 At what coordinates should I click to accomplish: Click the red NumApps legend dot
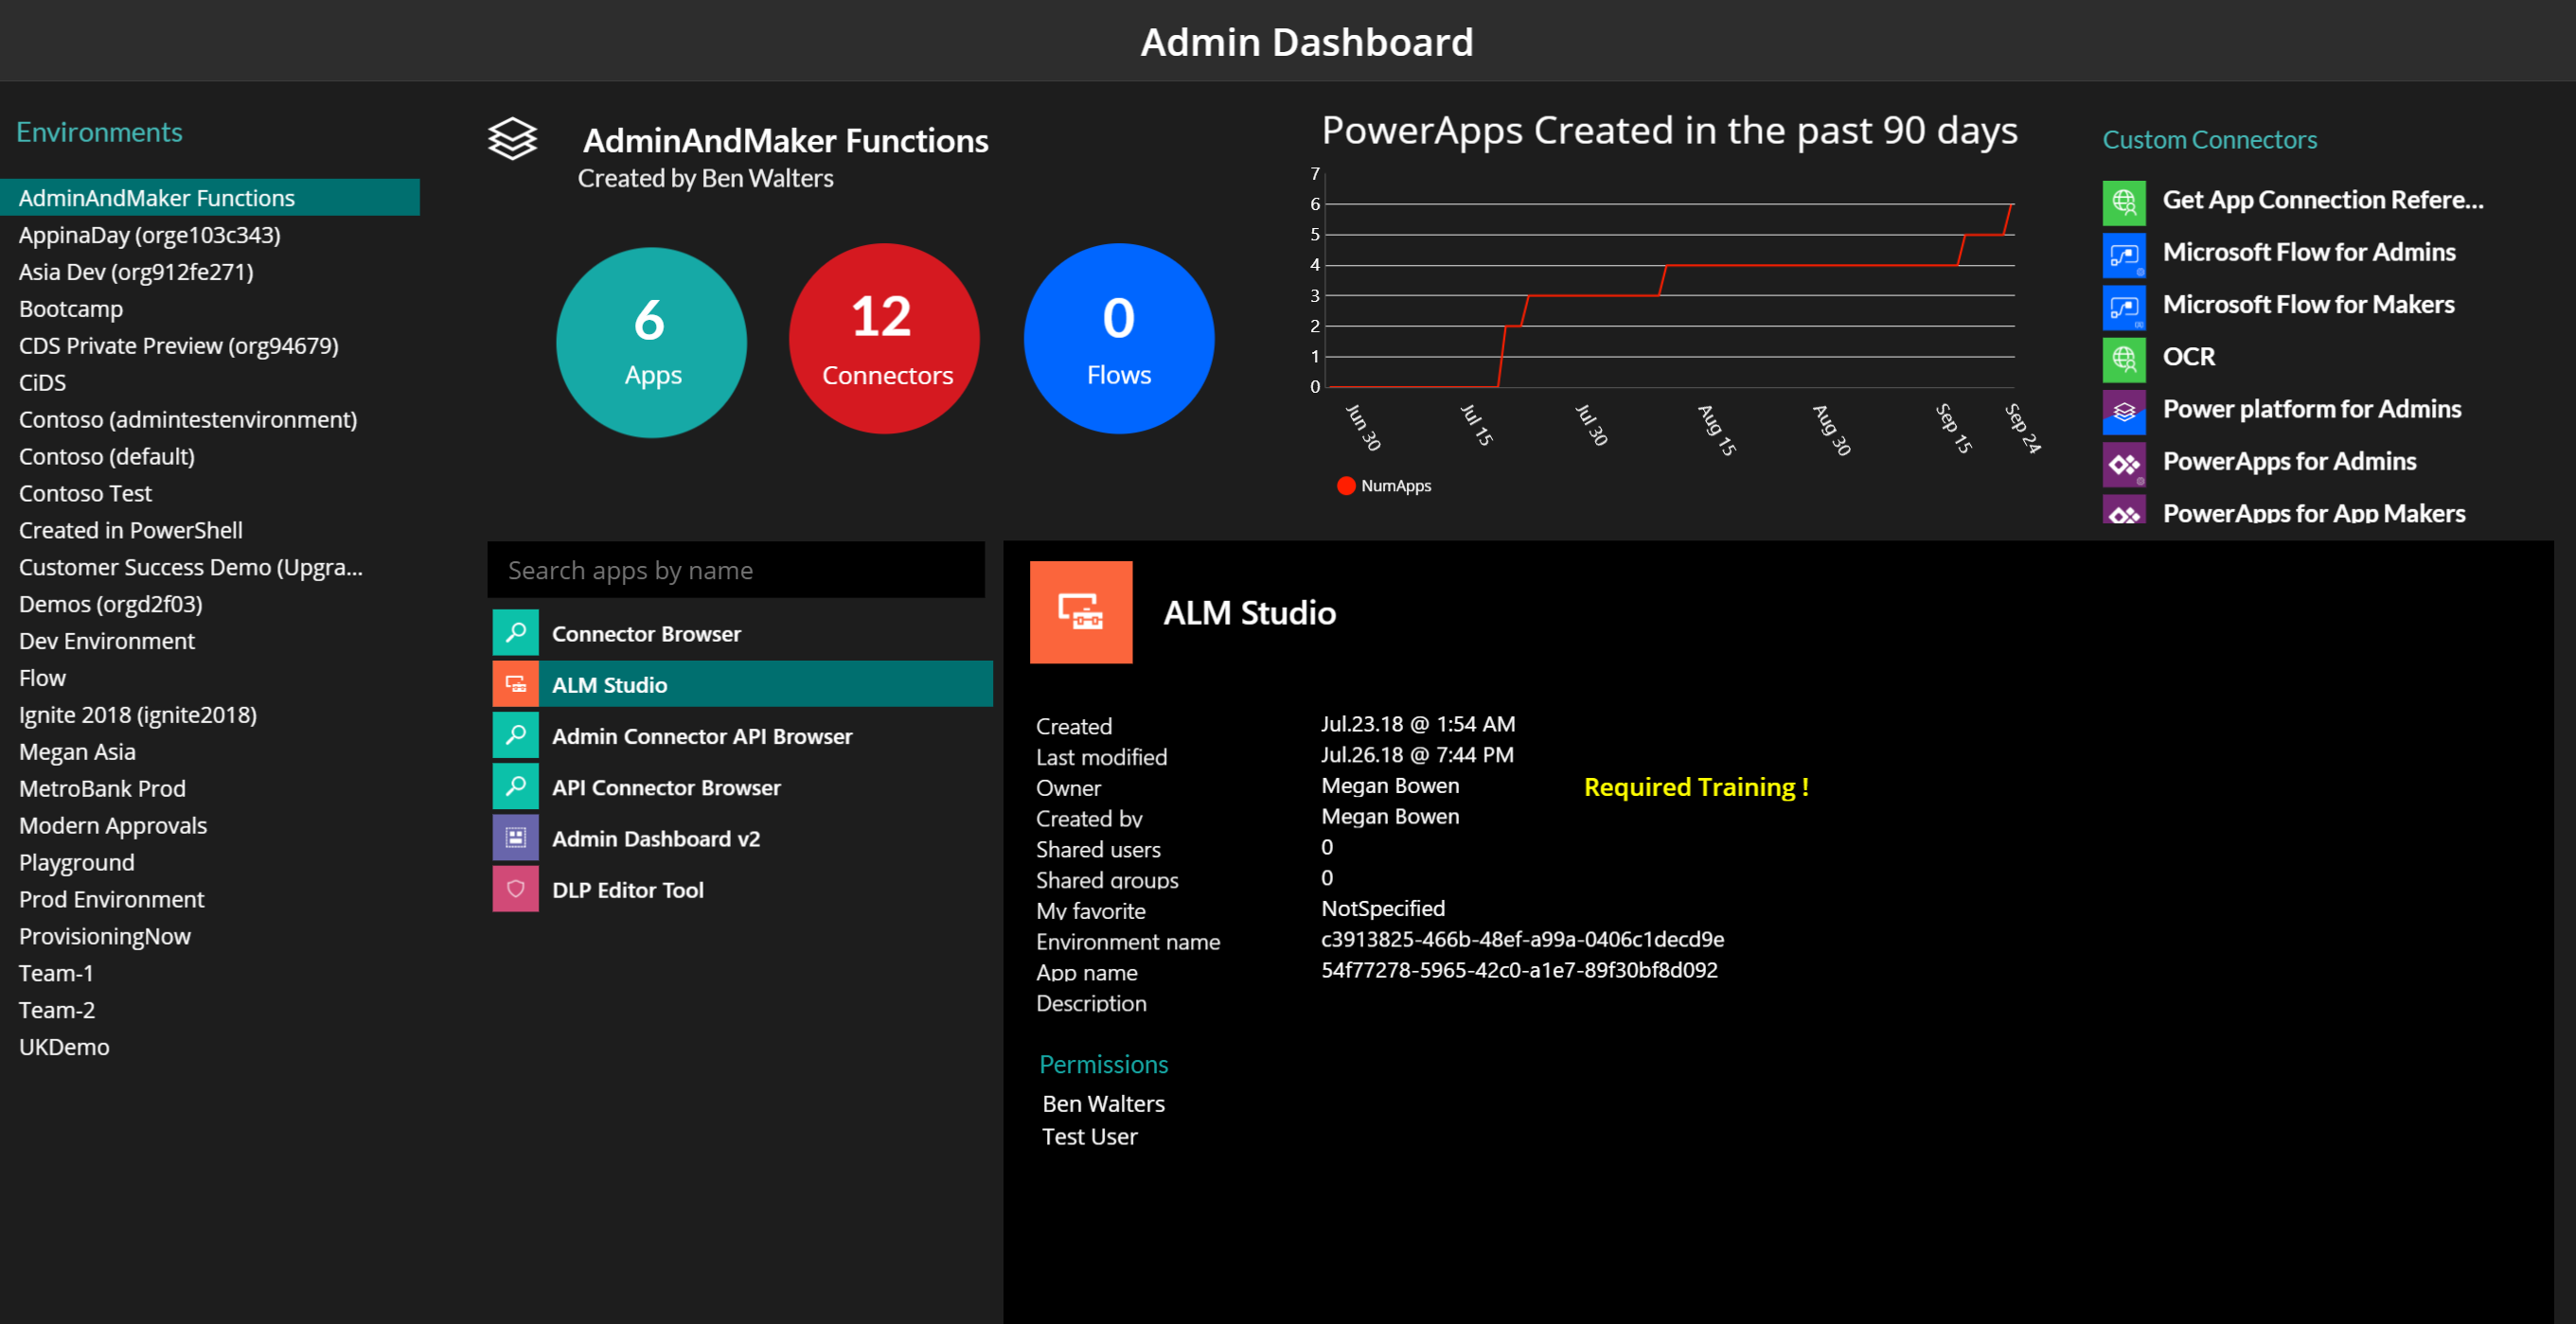[1346, 486]
